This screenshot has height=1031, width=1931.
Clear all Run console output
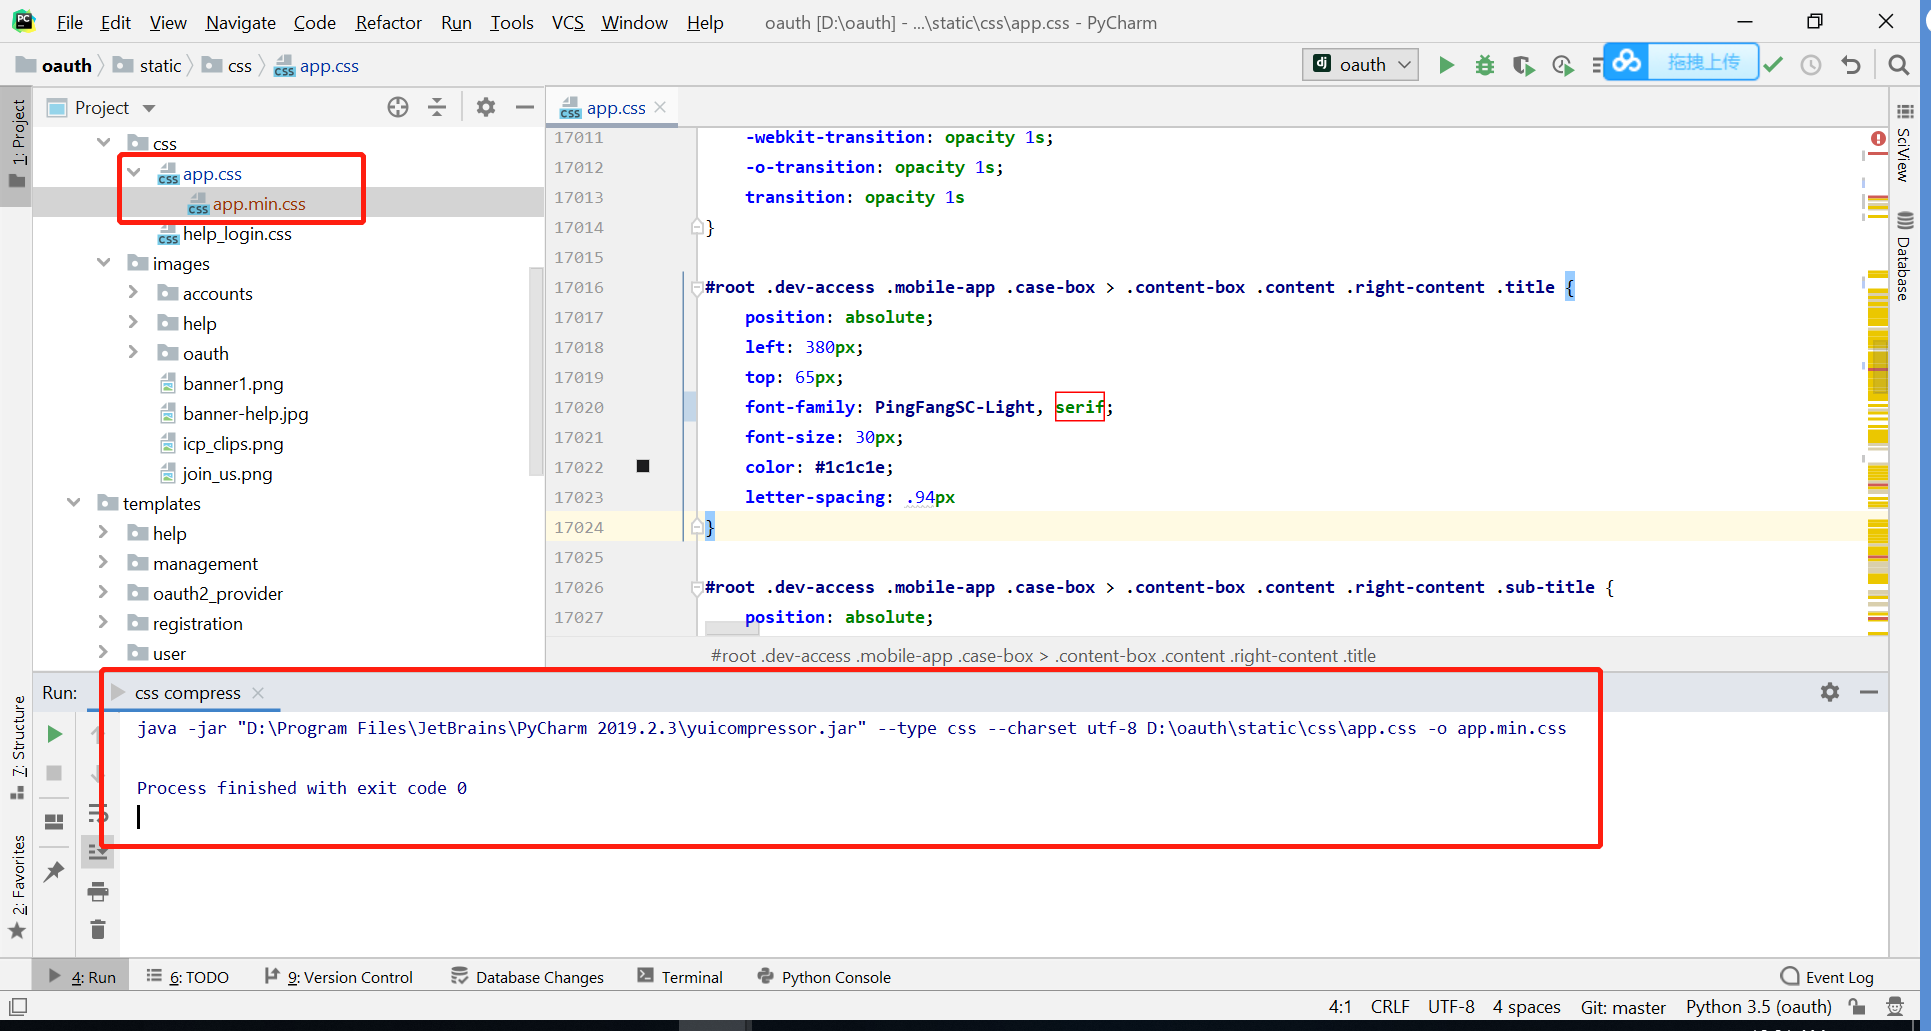click(x=98, y=930)
